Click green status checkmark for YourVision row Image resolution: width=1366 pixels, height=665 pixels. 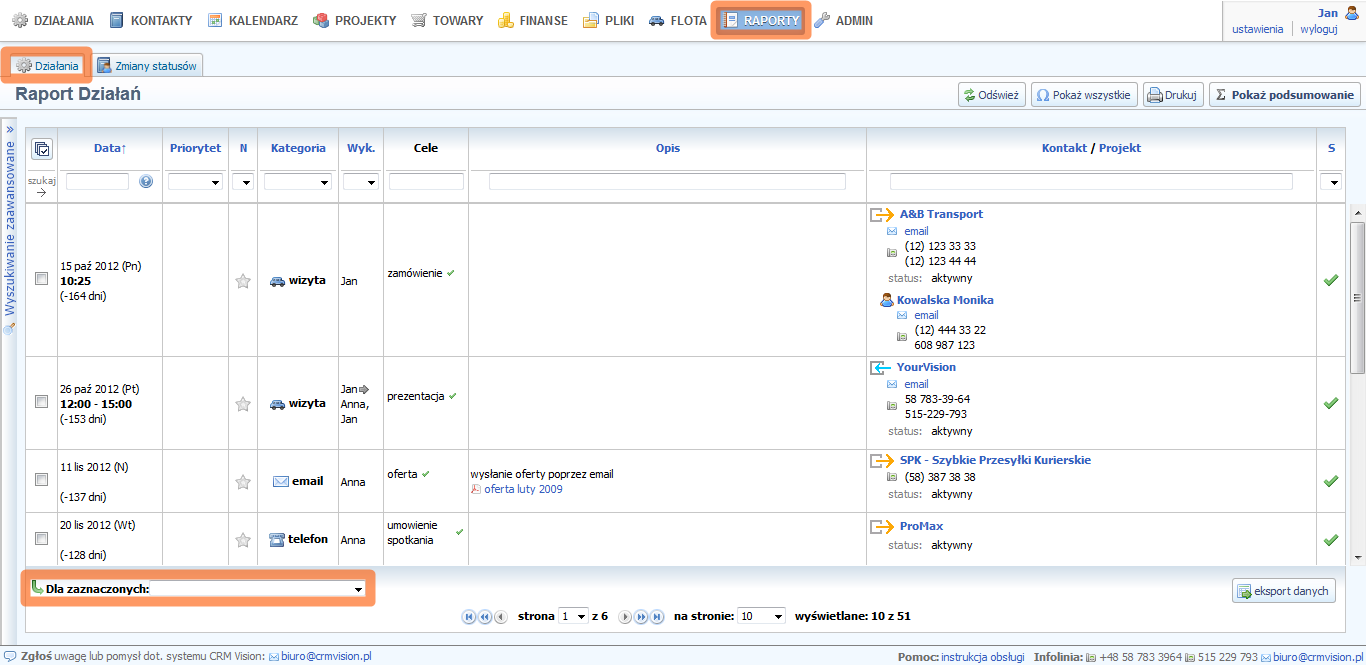[x=1330, y=403]
